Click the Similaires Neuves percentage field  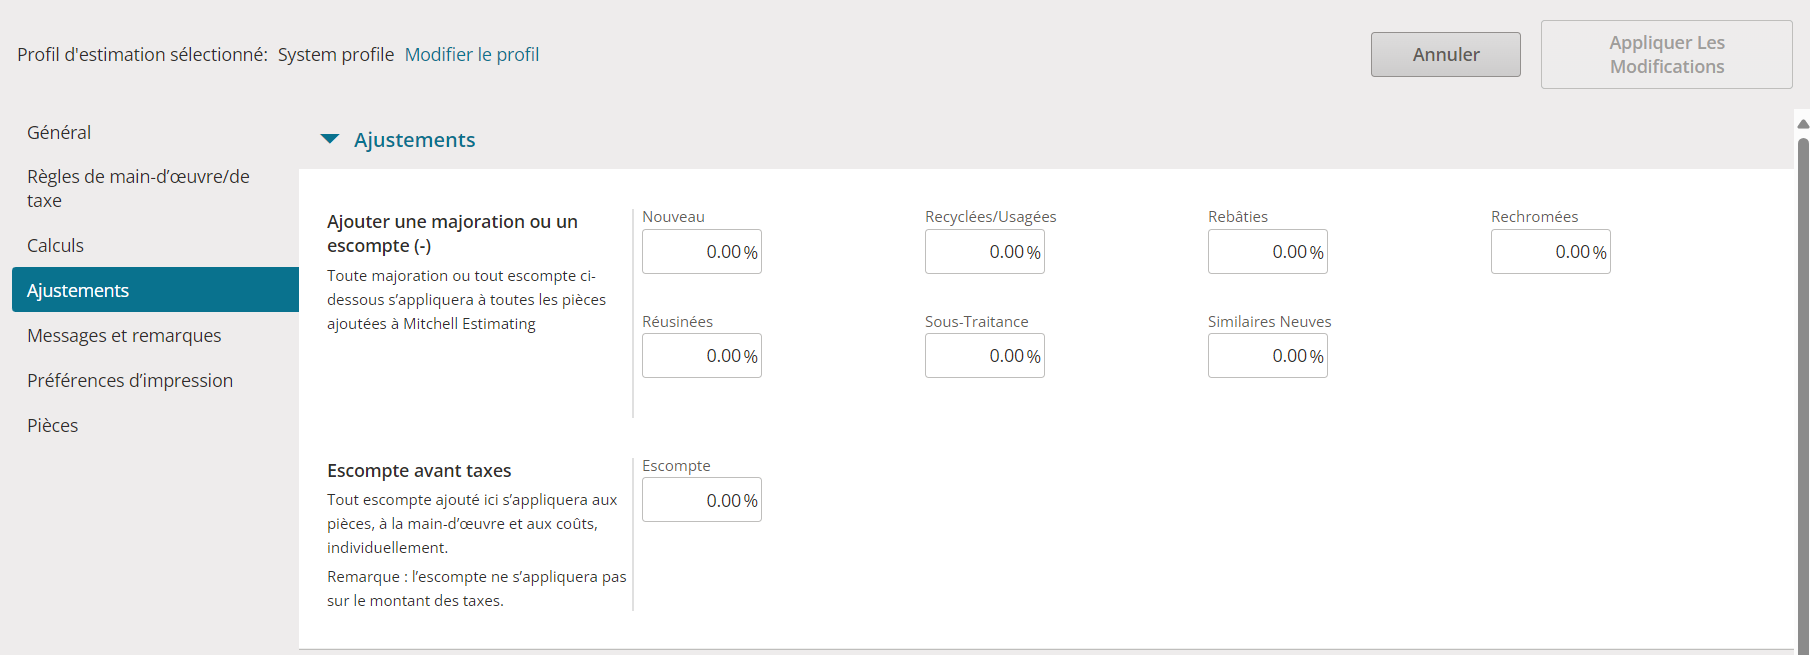click(1268, 356)
